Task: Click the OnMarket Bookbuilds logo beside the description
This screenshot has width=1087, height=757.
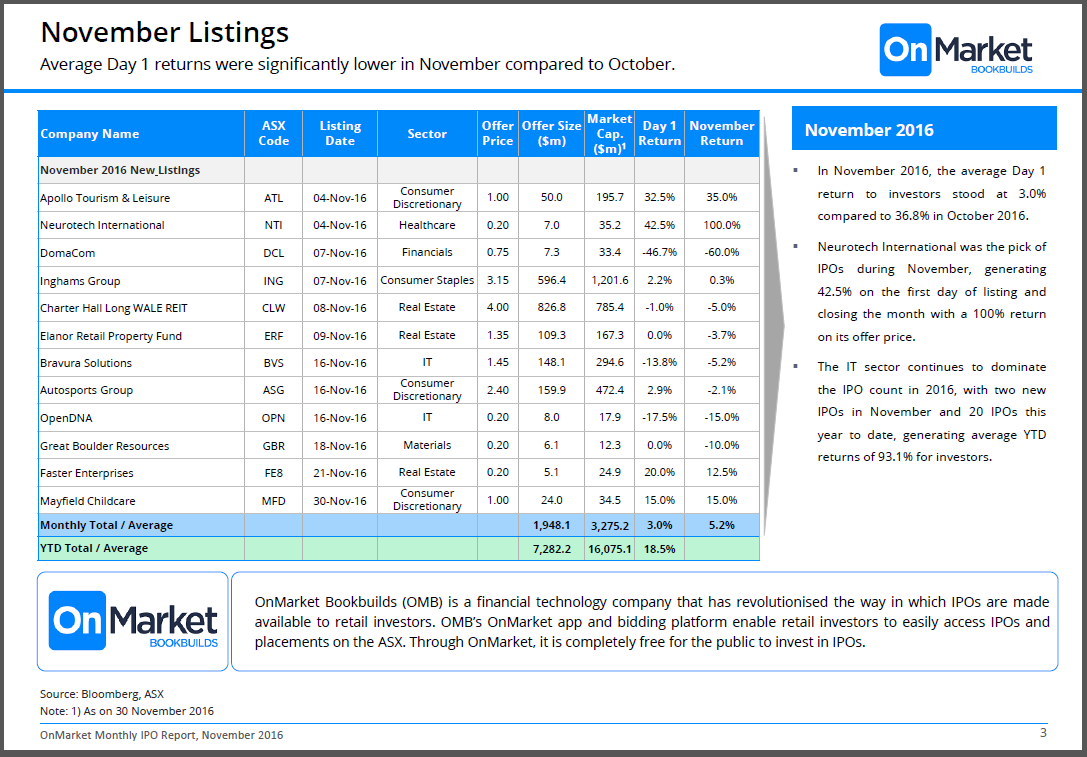Action: click(135, 620)
